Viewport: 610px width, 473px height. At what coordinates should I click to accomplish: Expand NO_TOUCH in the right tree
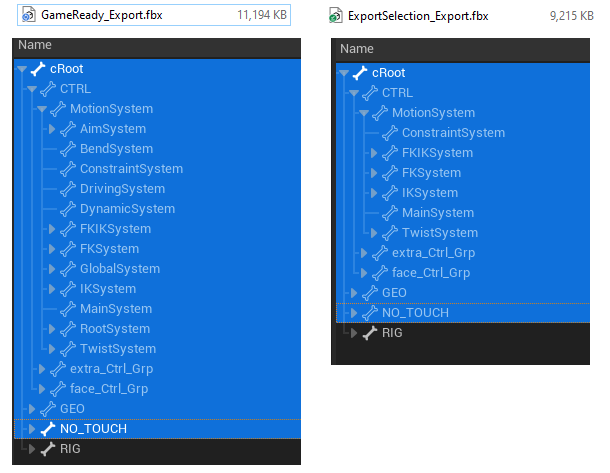coord(354,313)
